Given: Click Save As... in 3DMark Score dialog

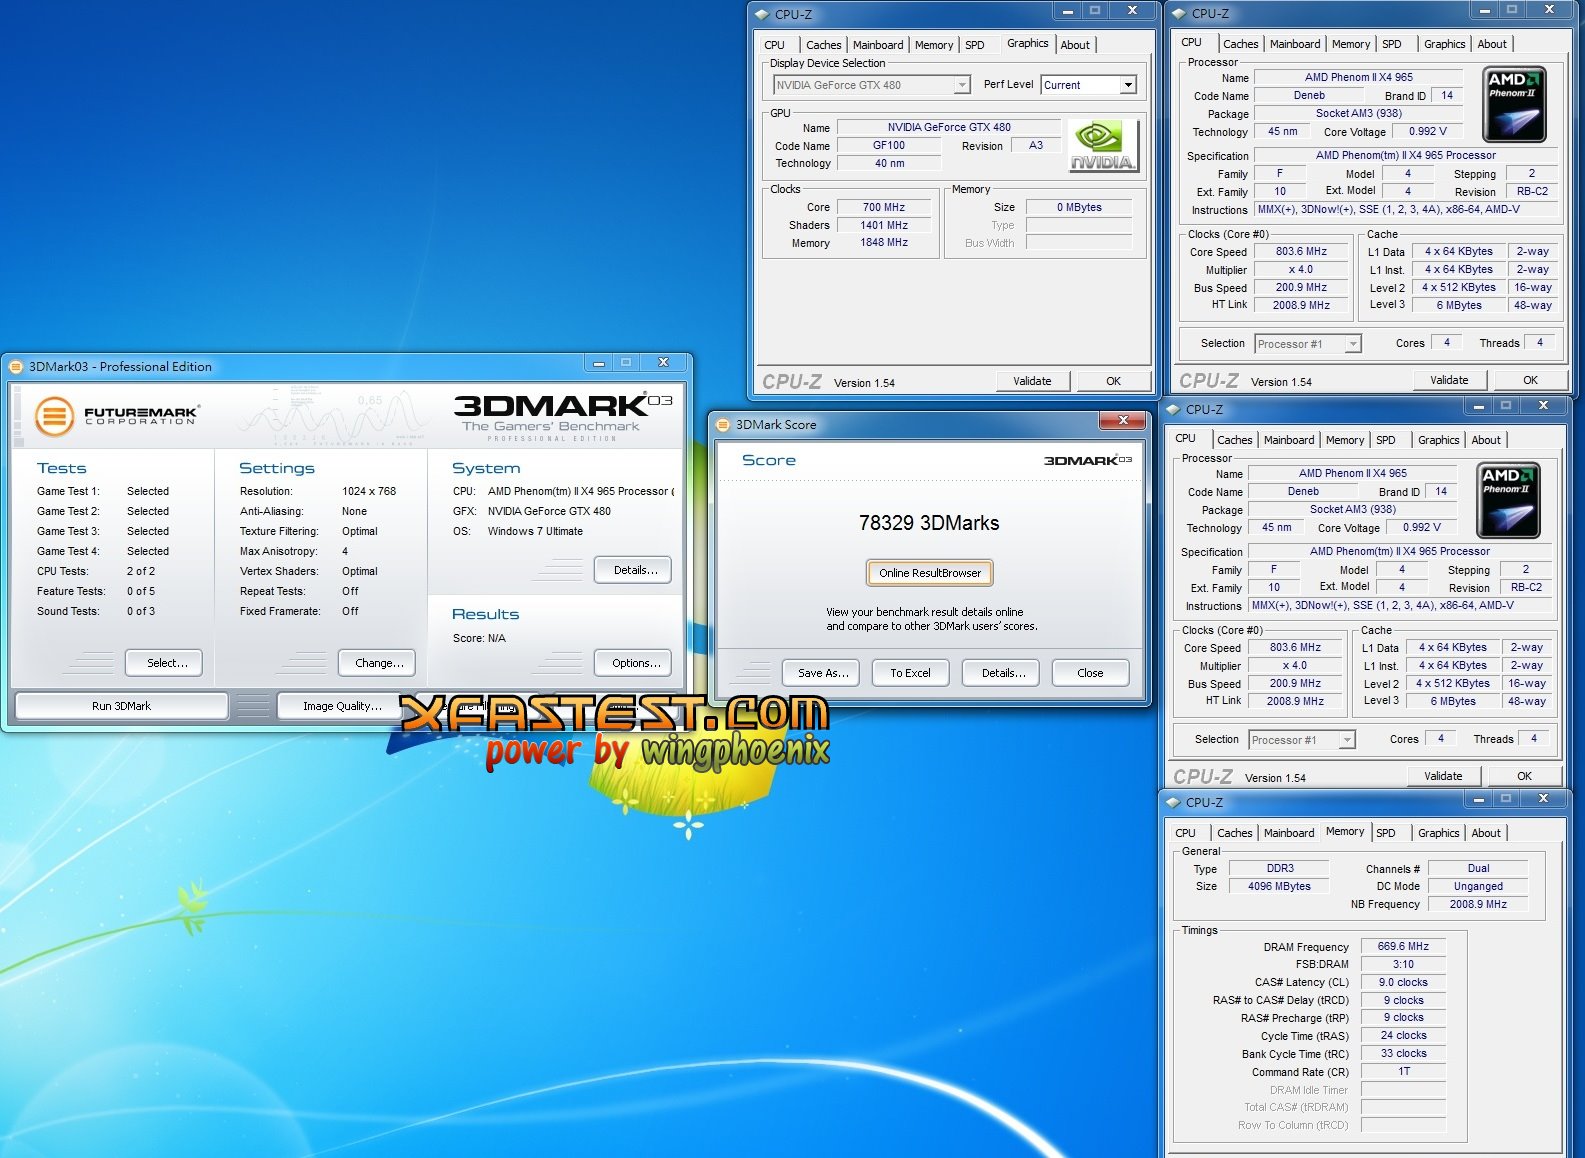Looking at the screenshot, I should pyautogui.click(x=823, y=673).
